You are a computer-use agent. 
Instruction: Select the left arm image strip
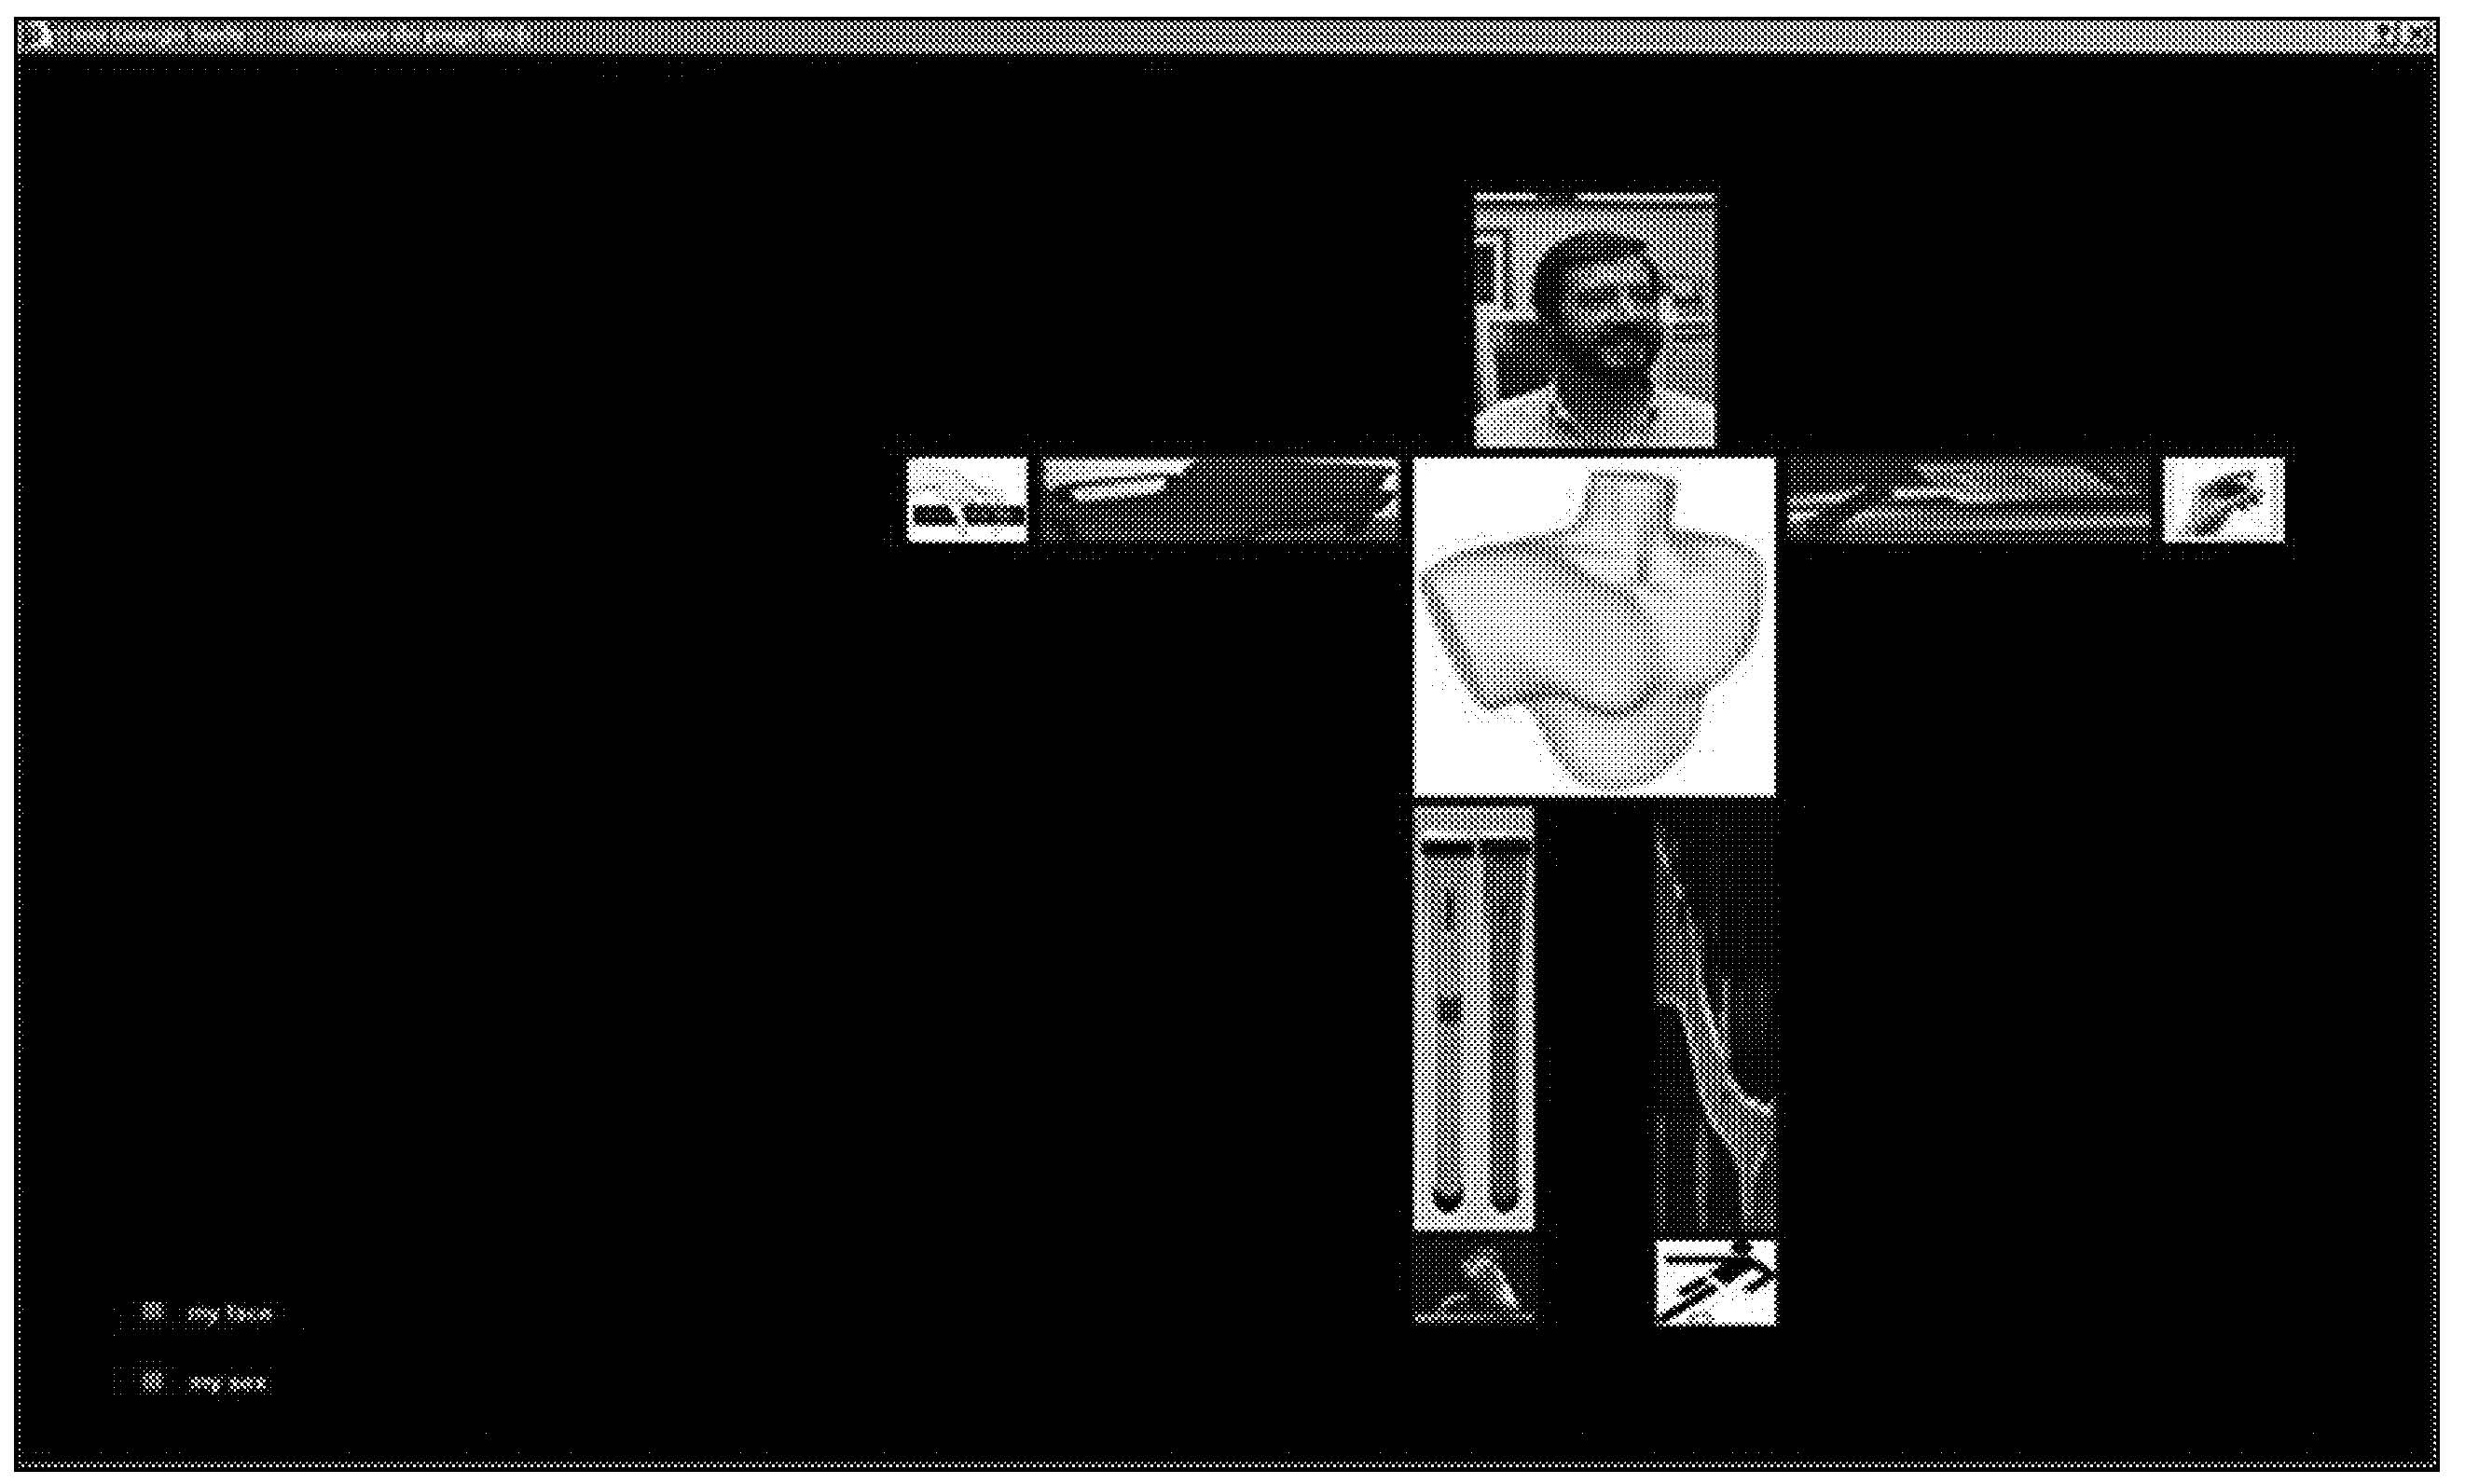pos(1220,499)
